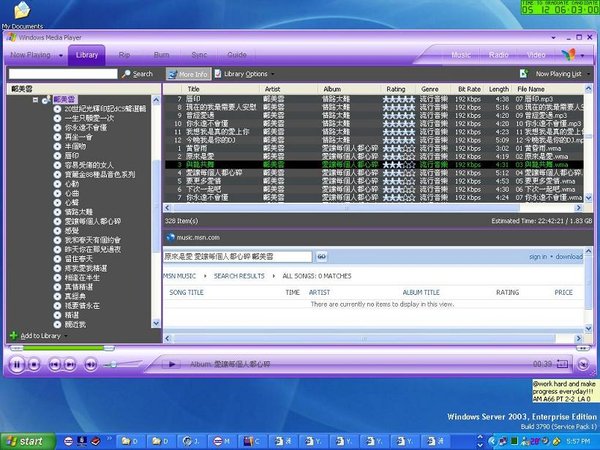Click the Search button

[x=137, y=74]
